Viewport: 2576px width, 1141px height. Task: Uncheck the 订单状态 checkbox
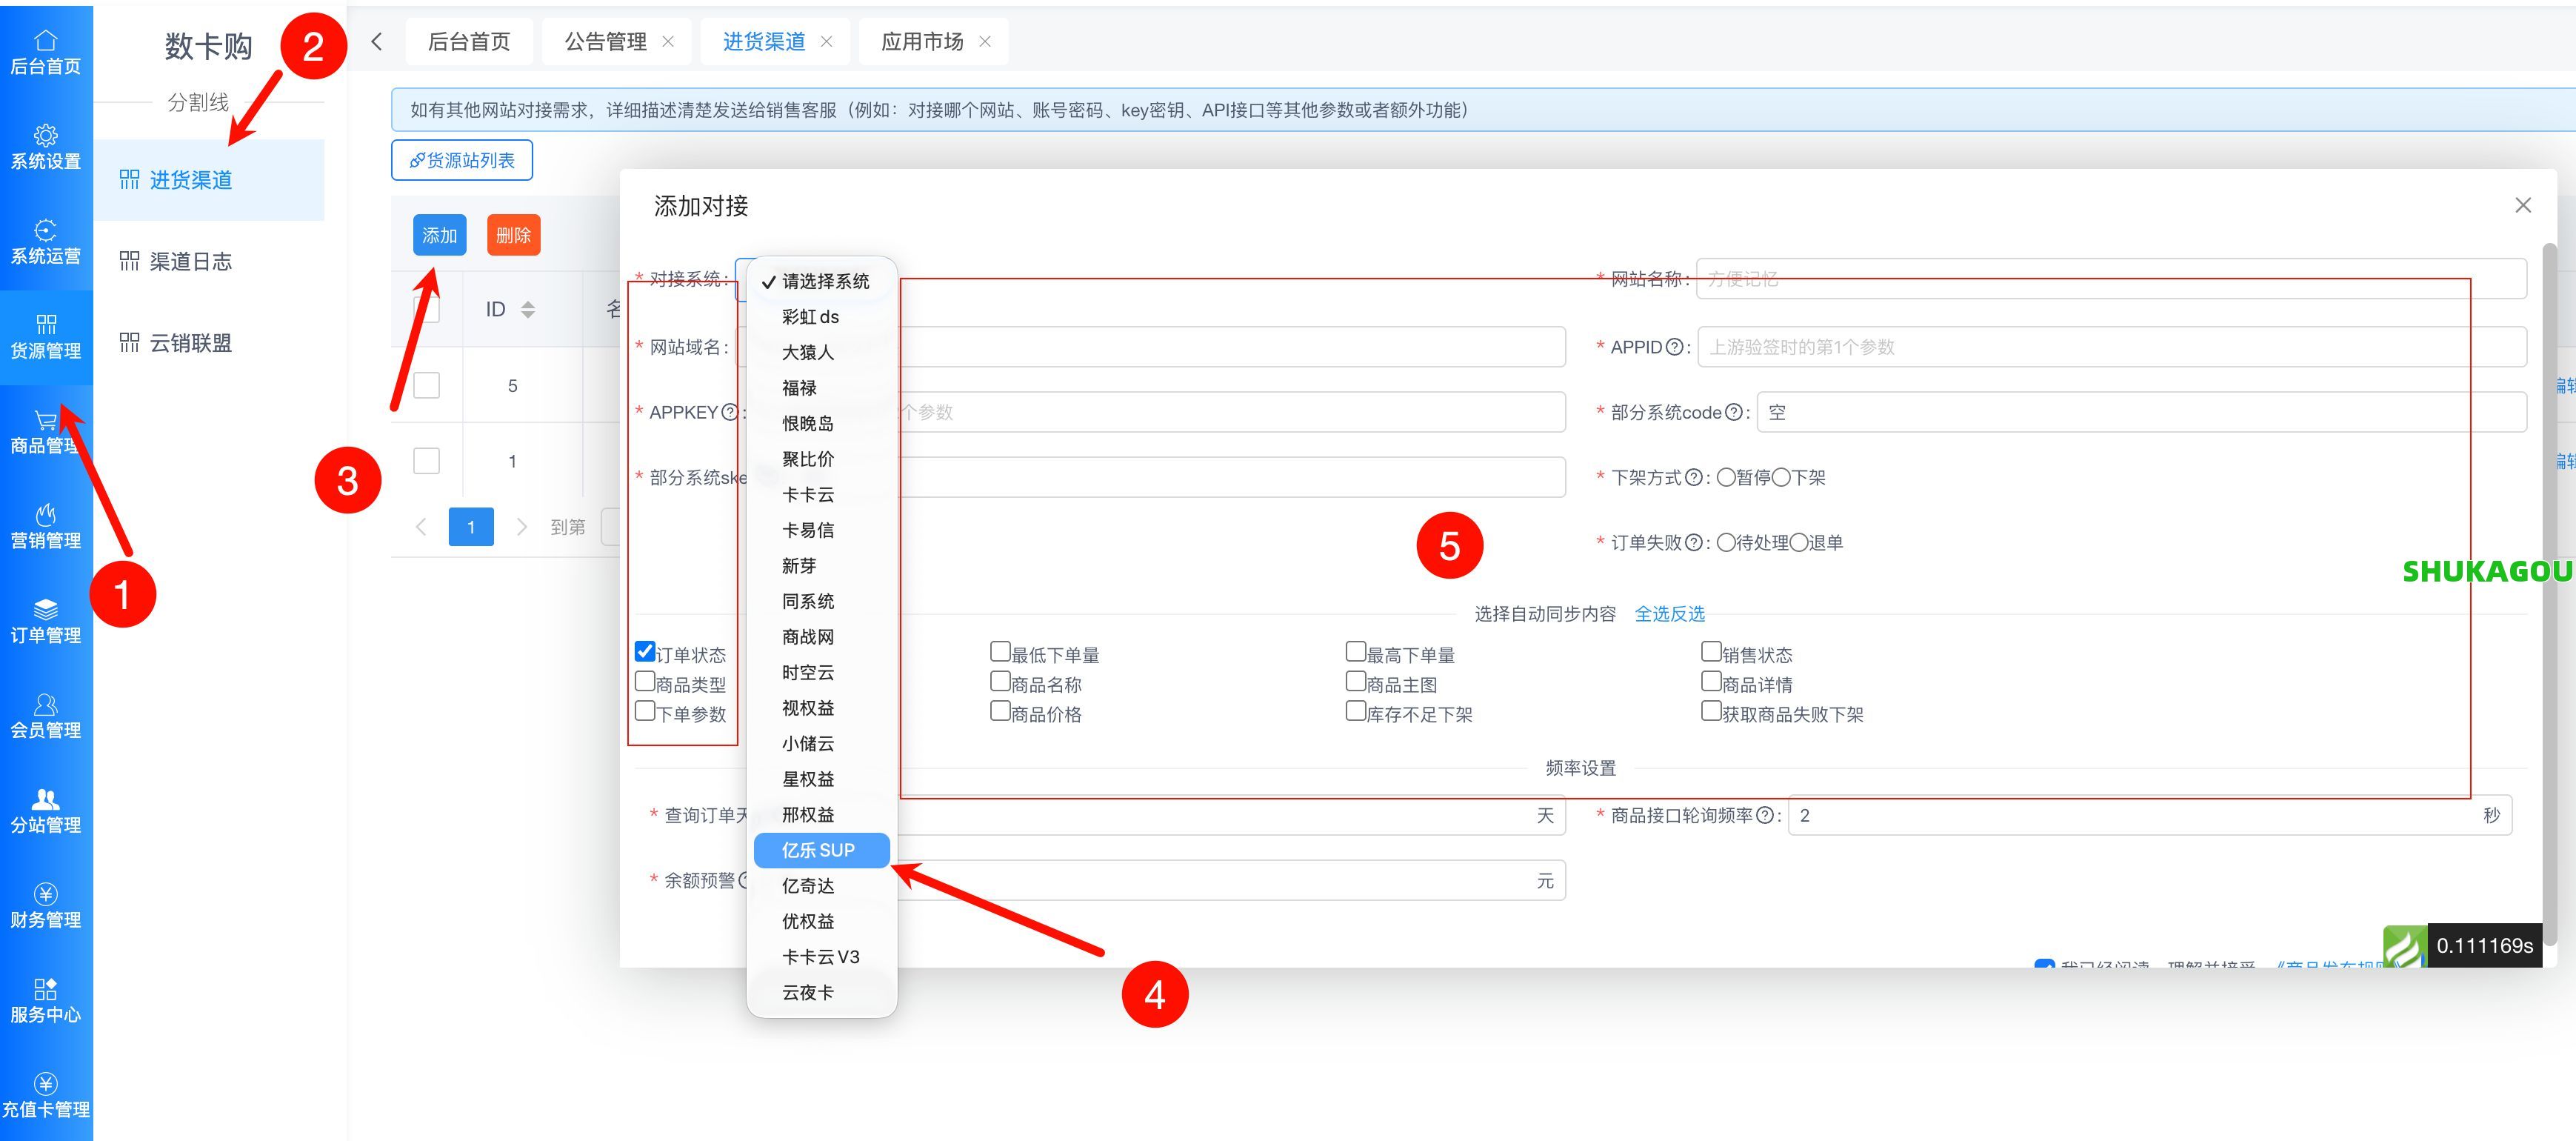645,651
